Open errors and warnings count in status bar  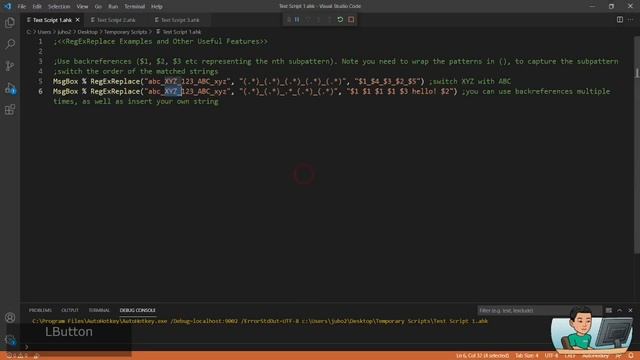pos(16,356)
